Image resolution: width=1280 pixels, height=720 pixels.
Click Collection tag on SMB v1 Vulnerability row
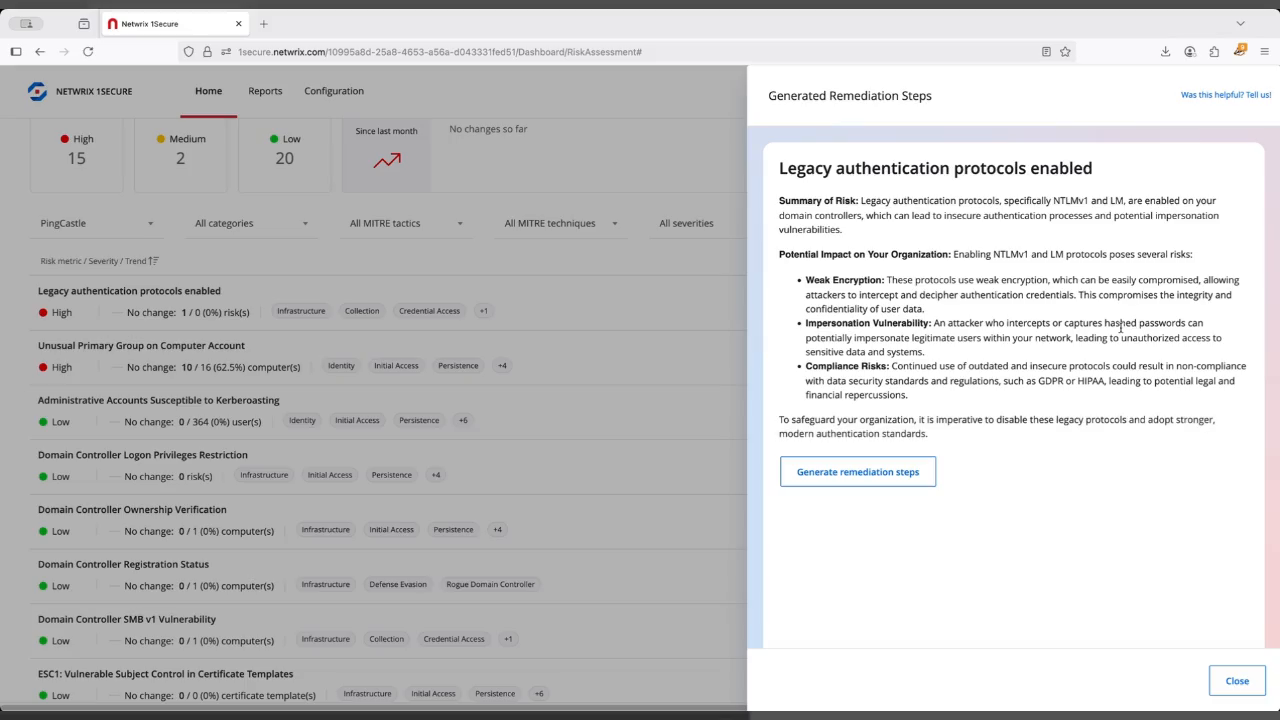point(386,639)
